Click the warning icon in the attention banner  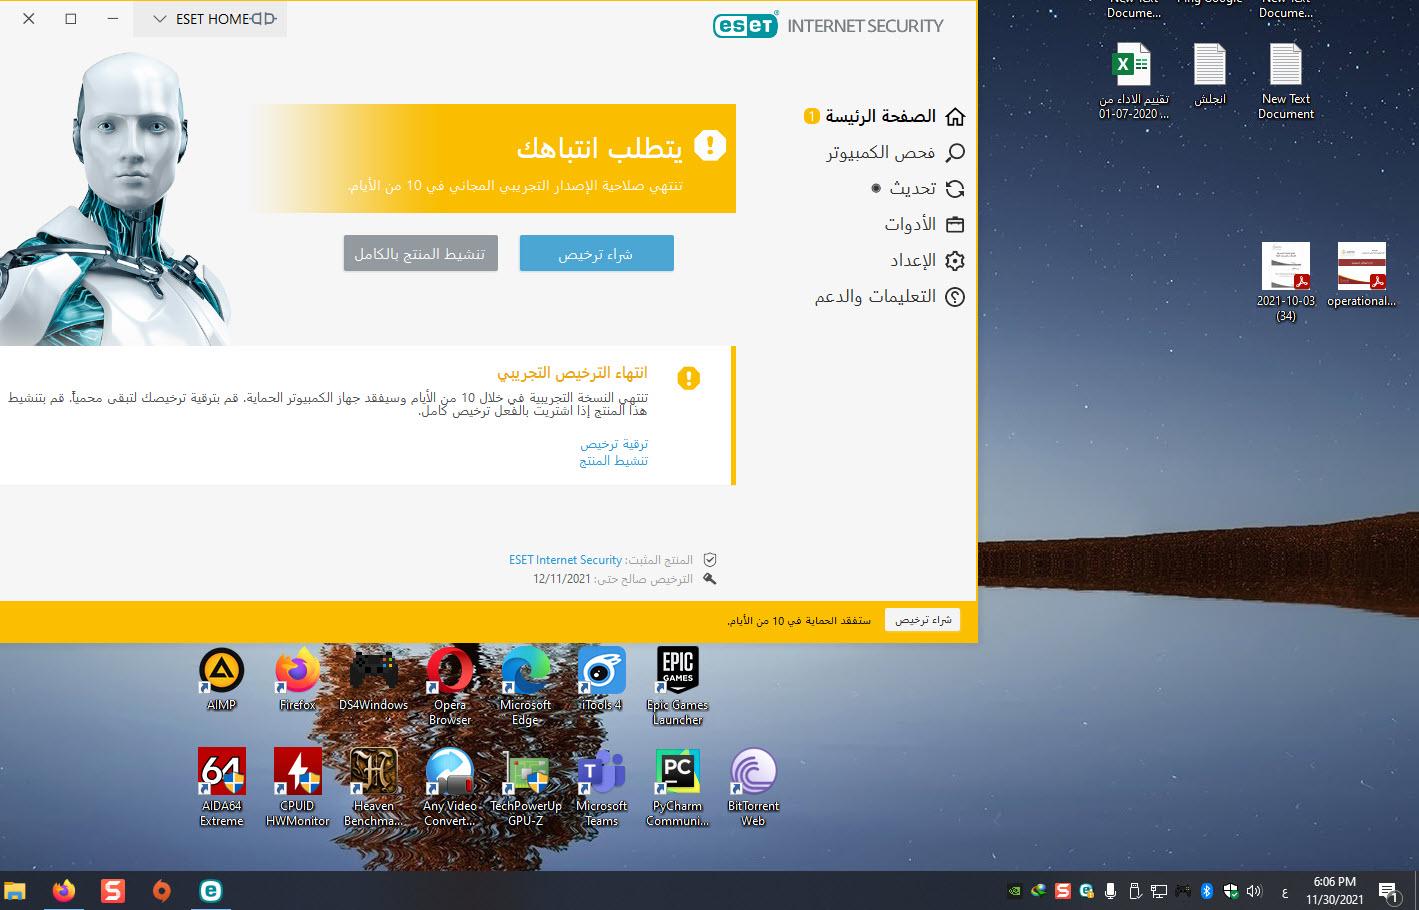(710, 146)
